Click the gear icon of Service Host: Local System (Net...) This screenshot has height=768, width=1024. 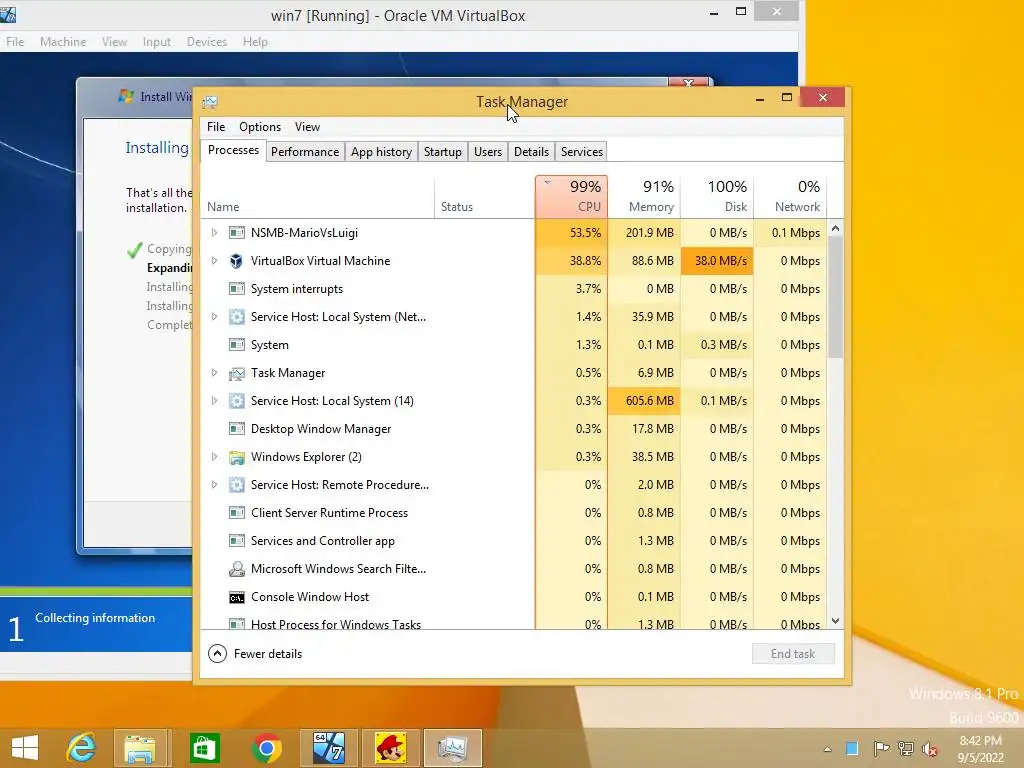pos(236,317)
